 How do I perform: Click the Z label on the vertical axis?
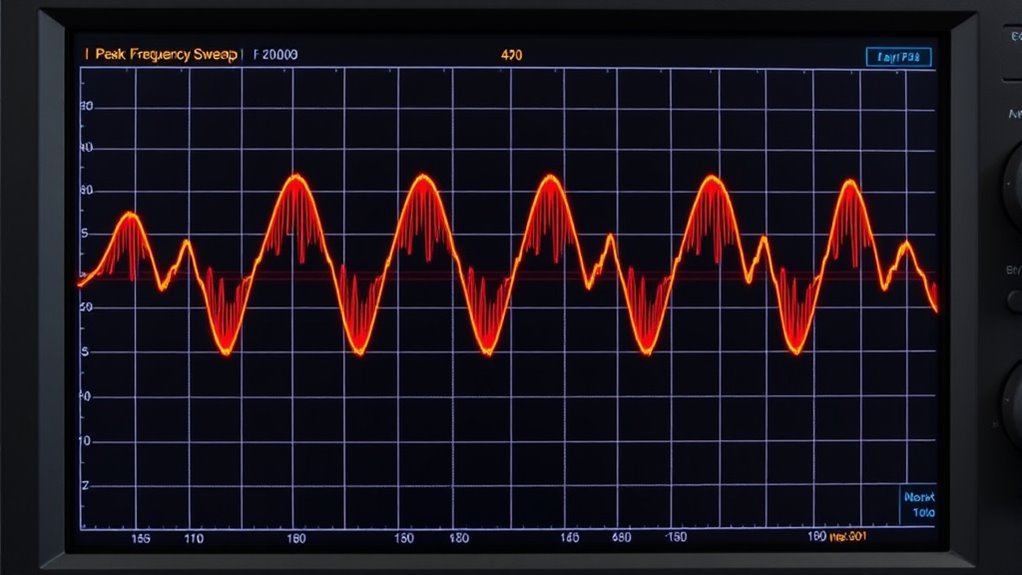pyautogui.click(x=85, y=486)
